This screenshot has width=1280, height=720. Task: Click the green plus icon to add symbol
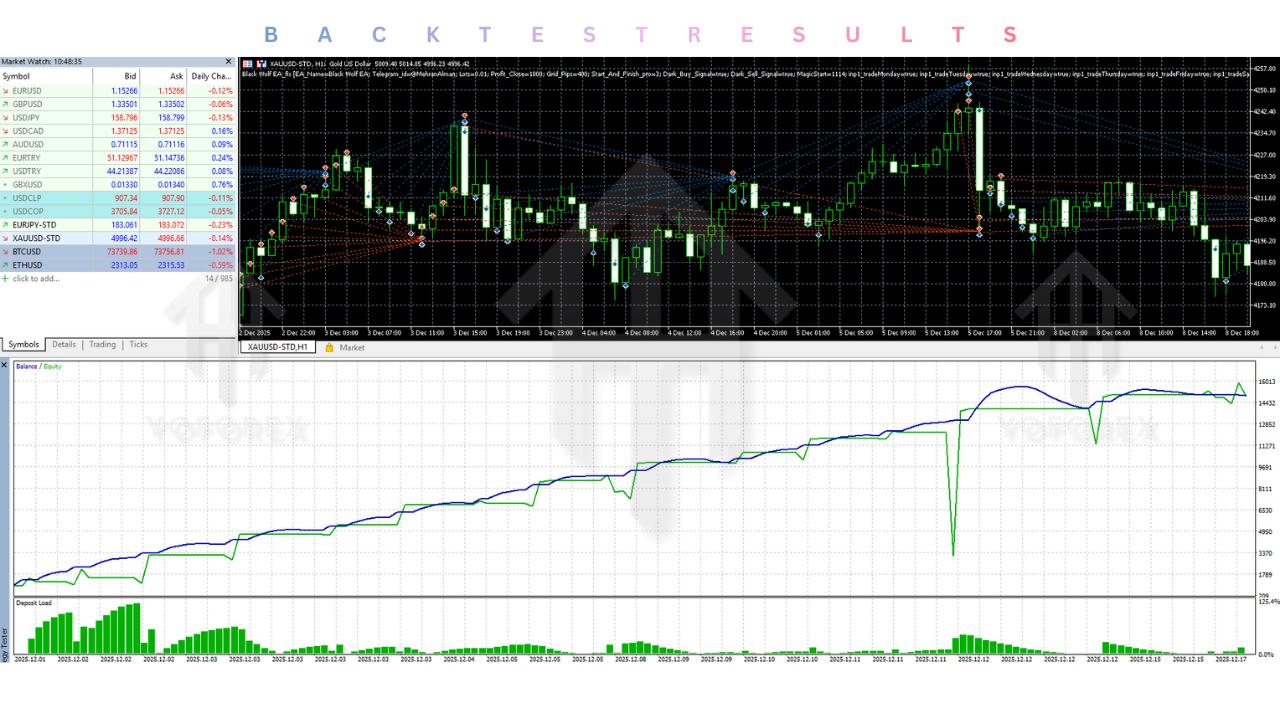5,279
